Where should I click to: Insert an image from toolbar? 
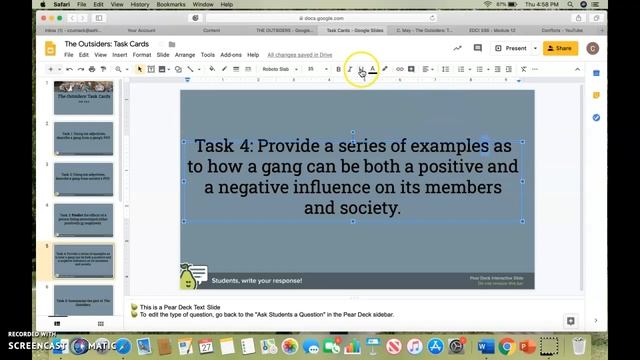click(162, 69)
